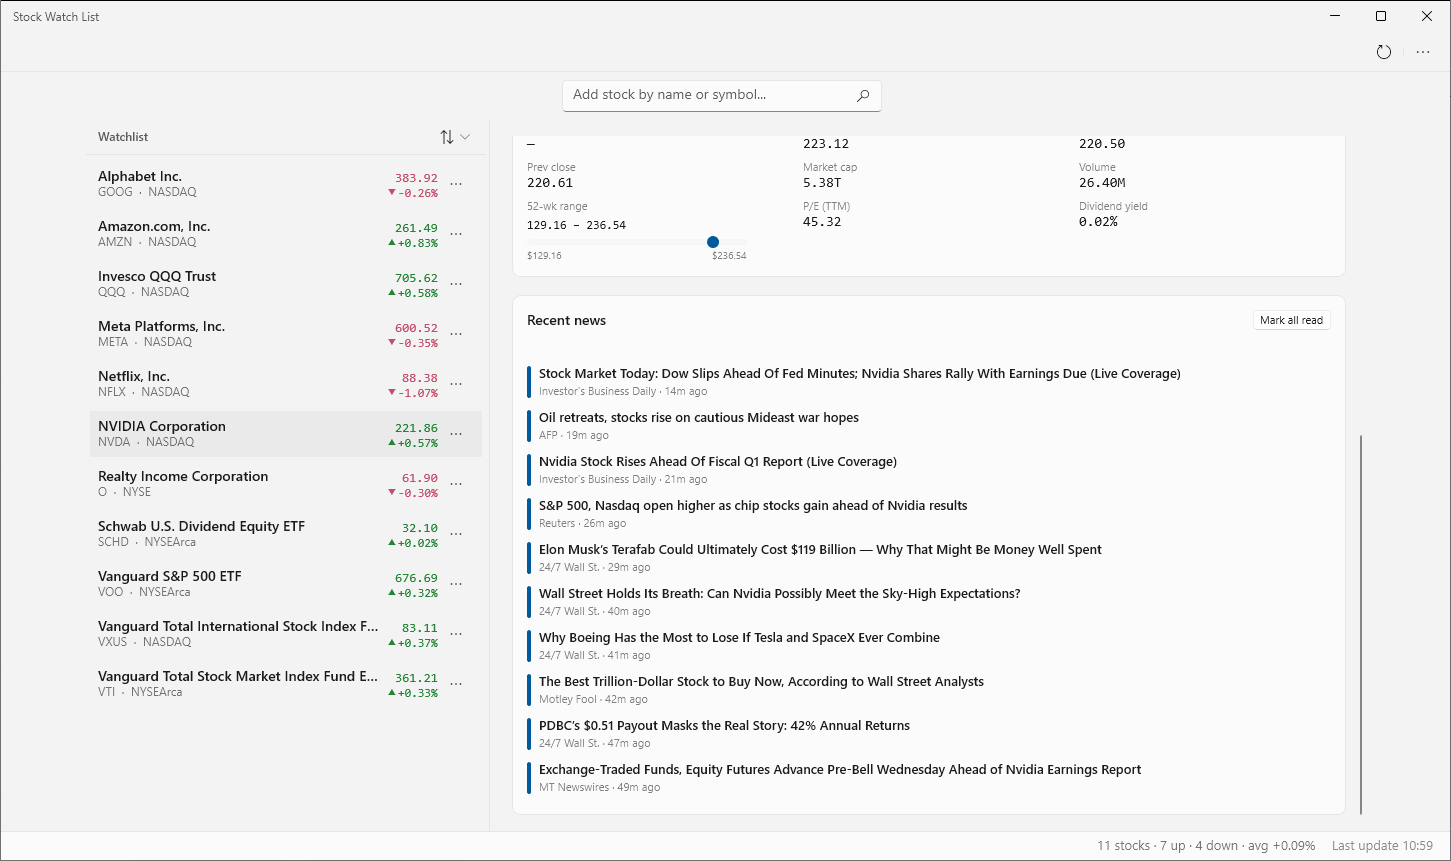Open Oil retreats, stocks rise article

click(699, 418)
